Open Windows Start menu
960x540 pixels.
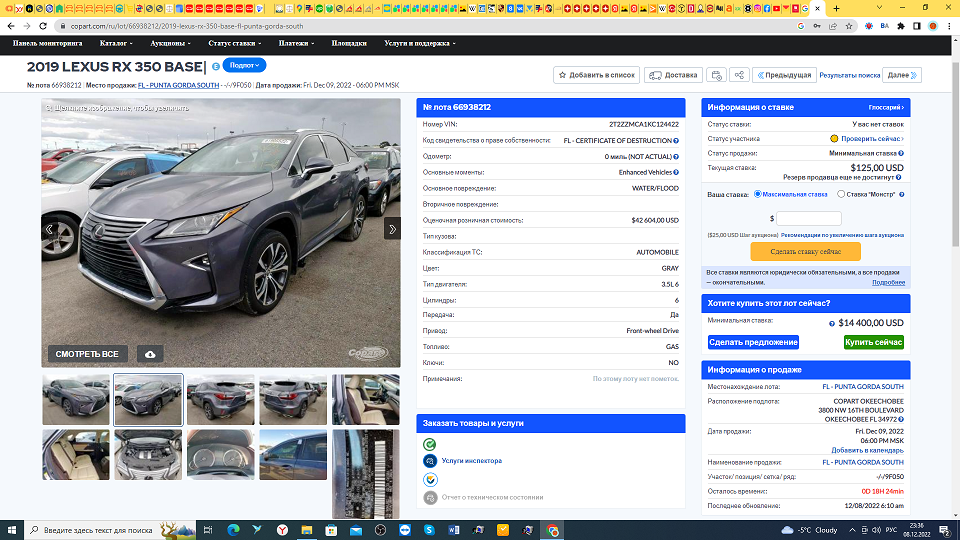[12, 530]
